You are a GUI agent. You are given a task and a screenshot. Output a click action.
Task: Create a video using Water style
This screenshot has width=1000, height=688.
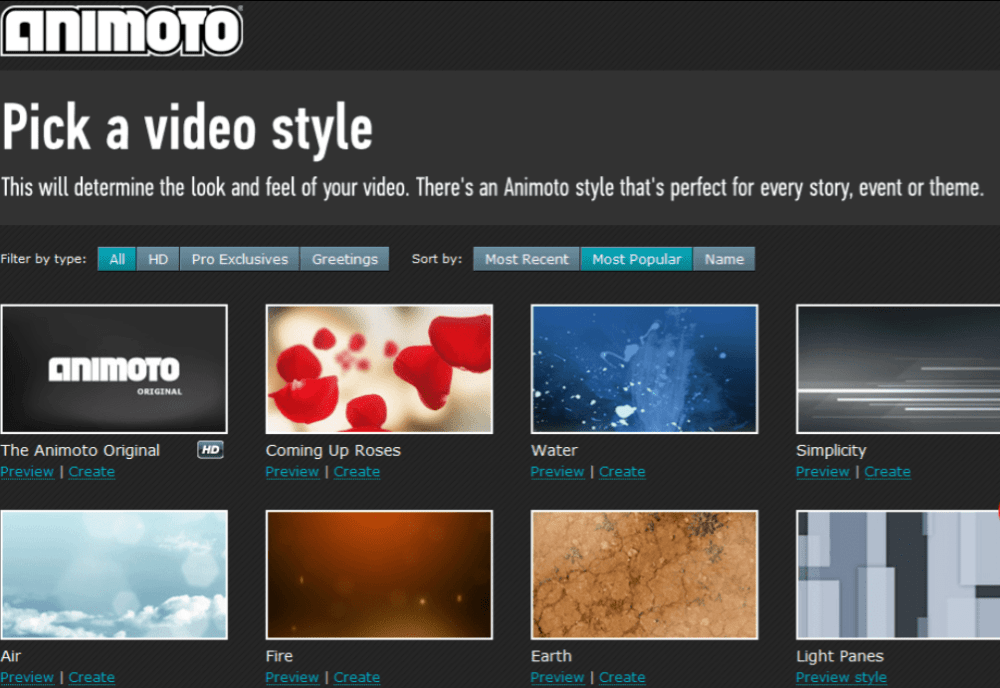622,472
